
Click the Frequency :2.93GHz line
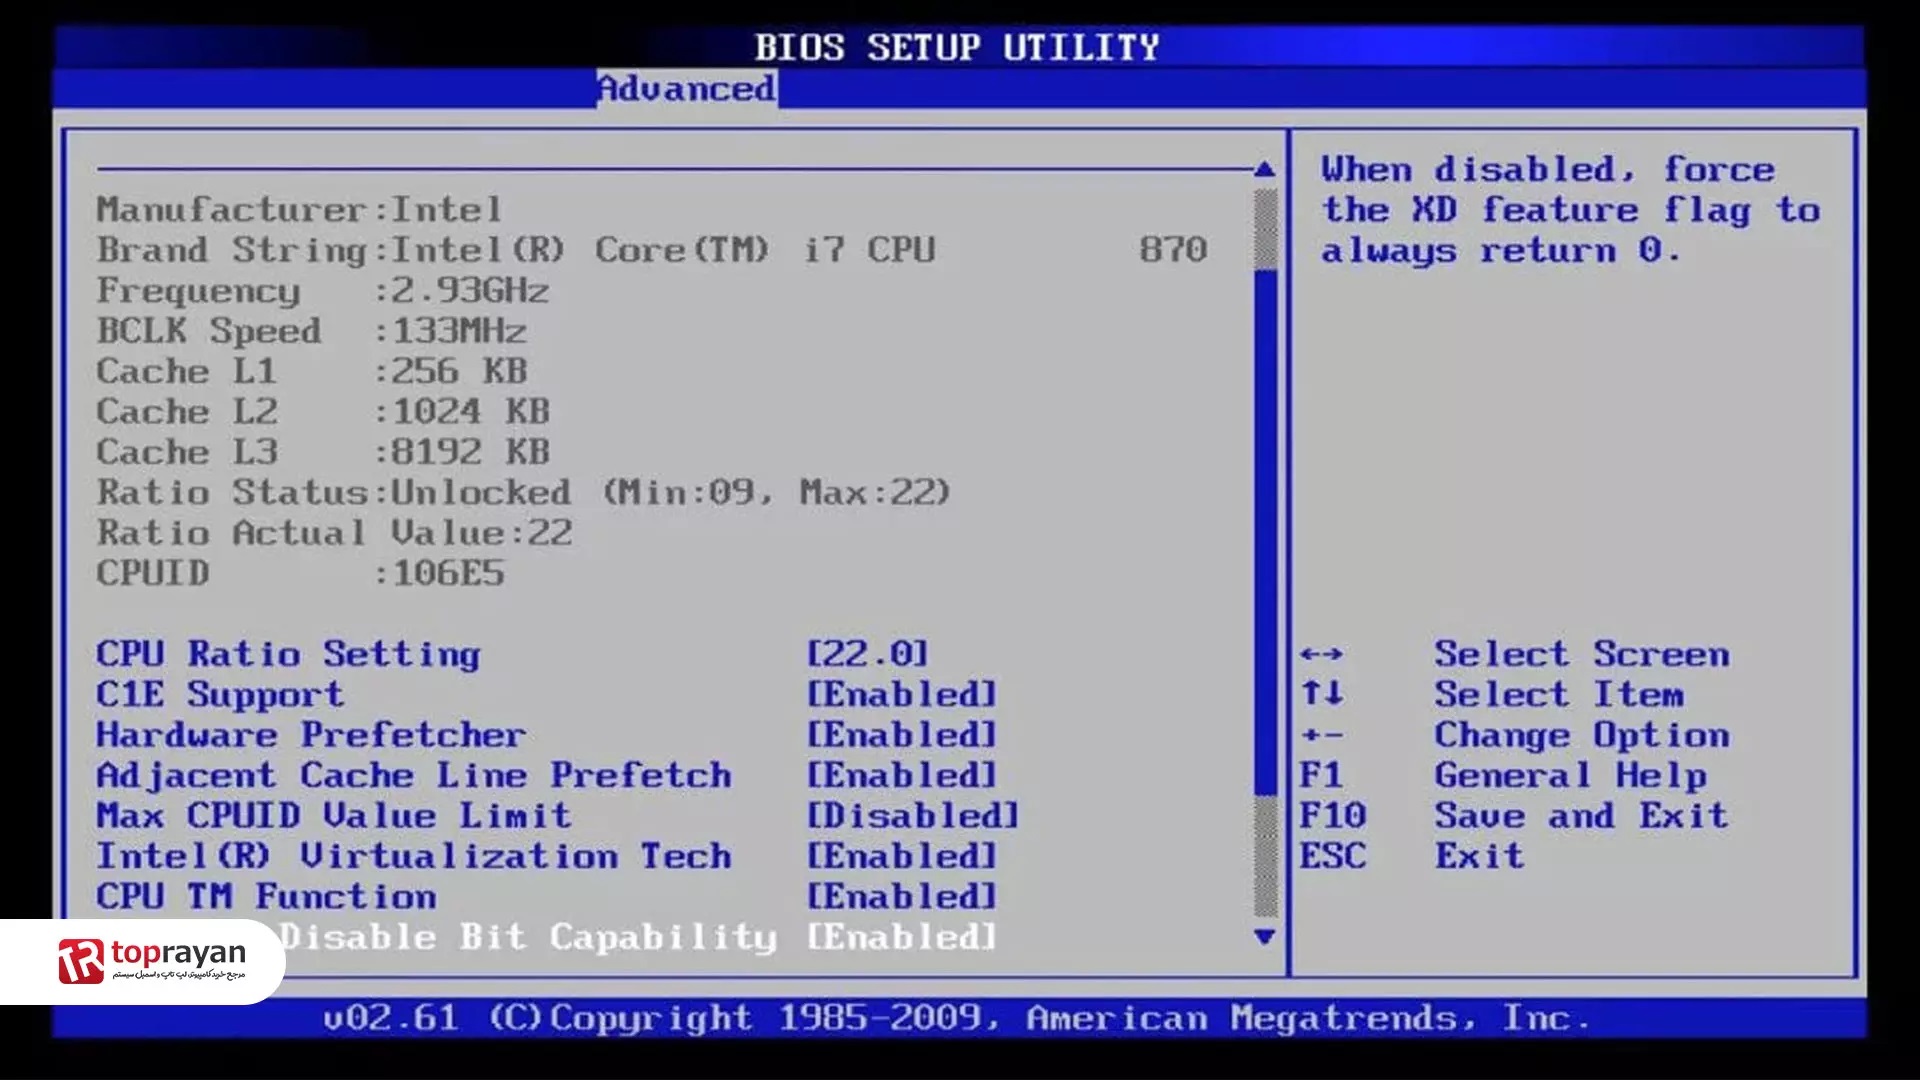pos(322,291)
